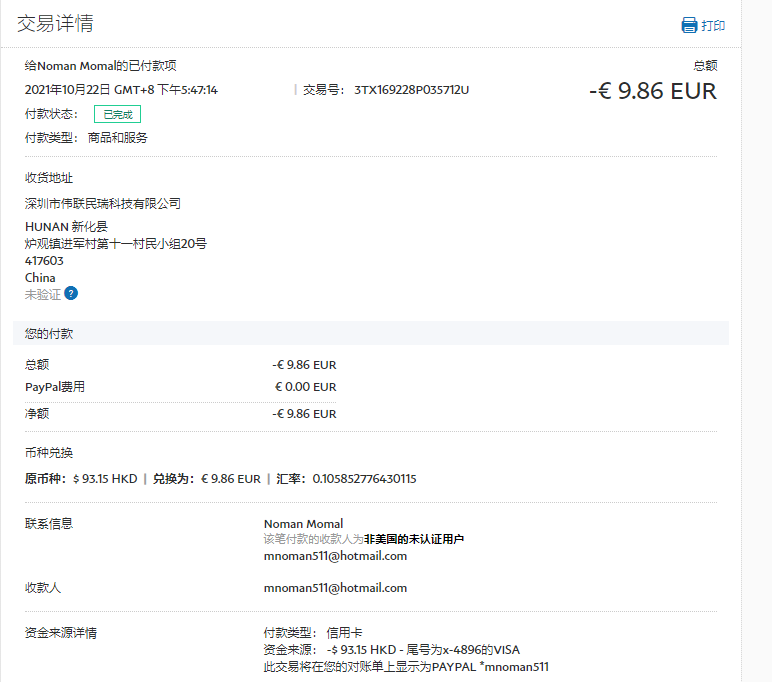Viewport: 772px width, 682px height.
Task: Click the 未验证 unverified address label
Action: [42, 294]
